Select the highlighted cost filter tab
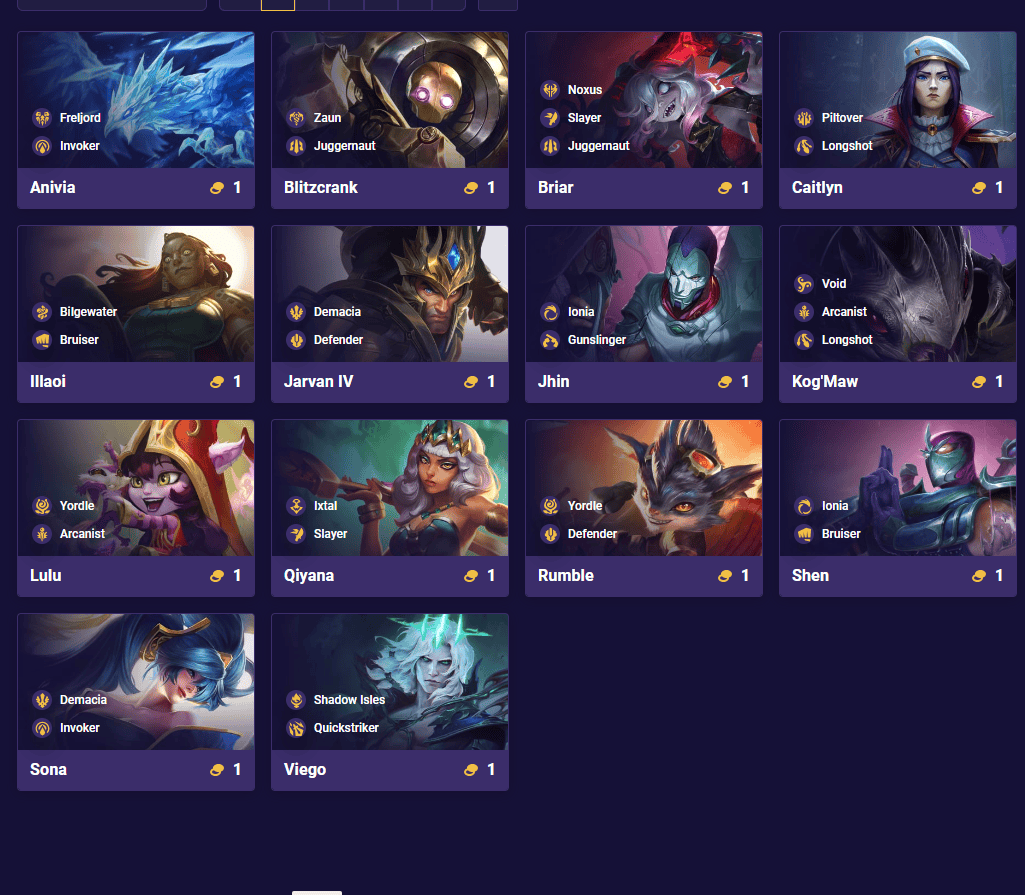The image size is (1025, 895). coord(278,5)
